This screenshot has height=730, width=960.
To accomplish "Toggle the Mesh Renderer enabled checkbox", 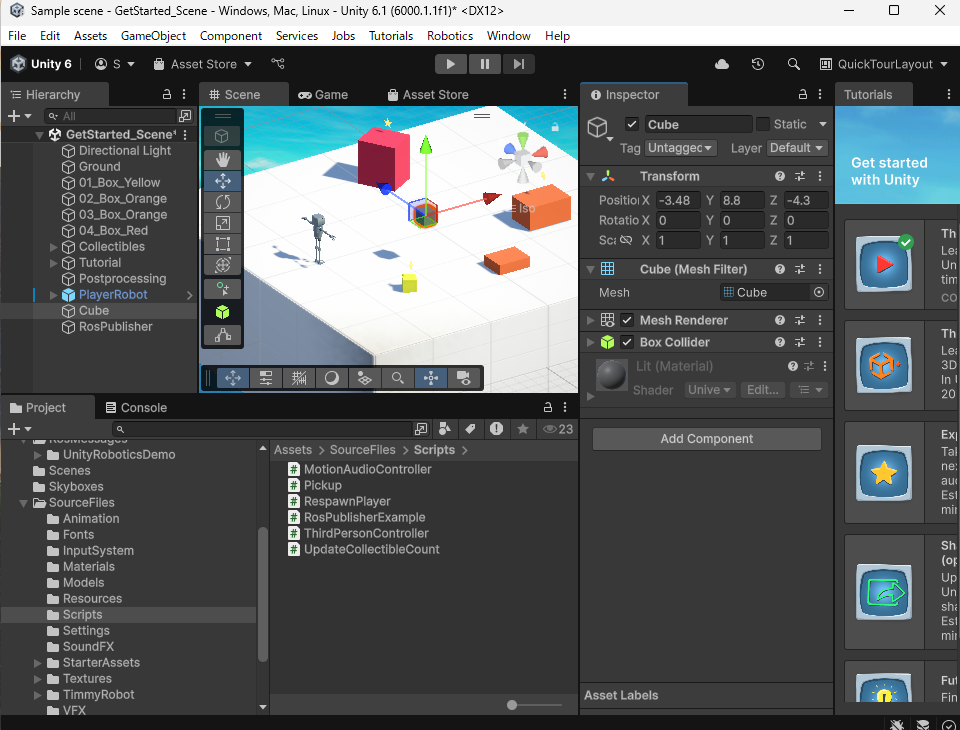I will (627, 320).
